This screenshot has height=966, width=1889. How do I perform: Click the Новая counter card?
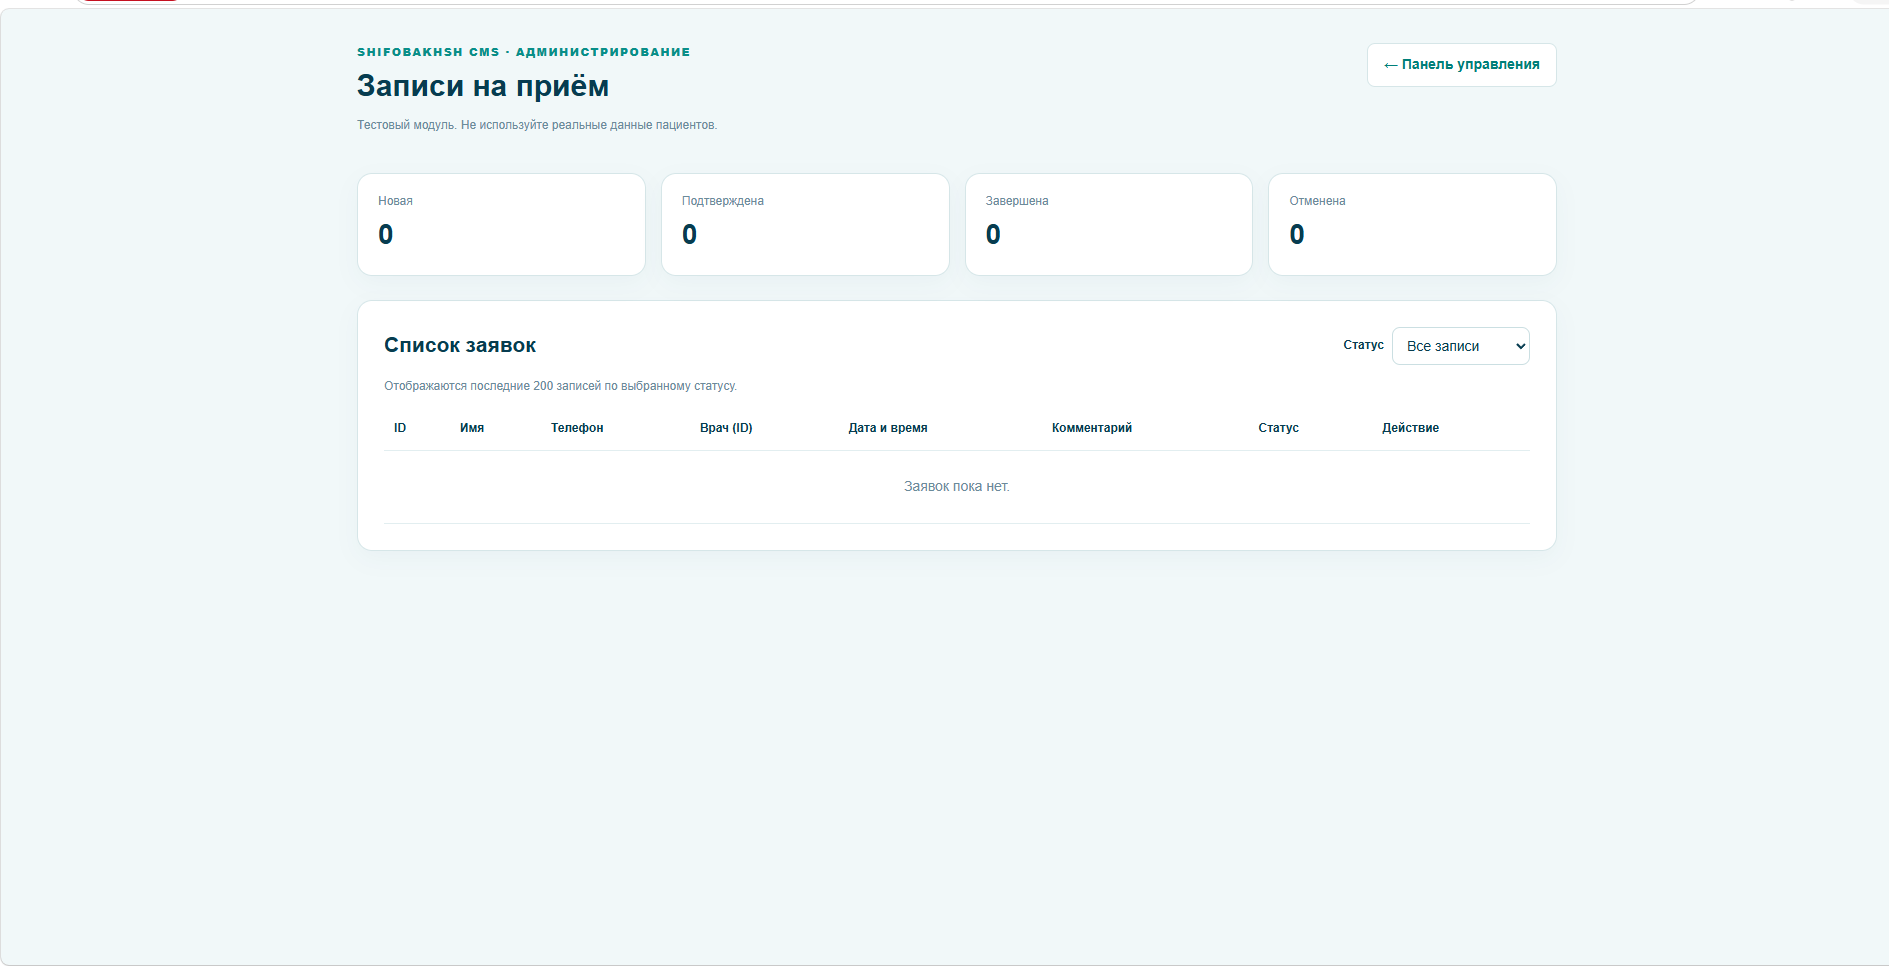pyautogui.click(x=501, y=224)
